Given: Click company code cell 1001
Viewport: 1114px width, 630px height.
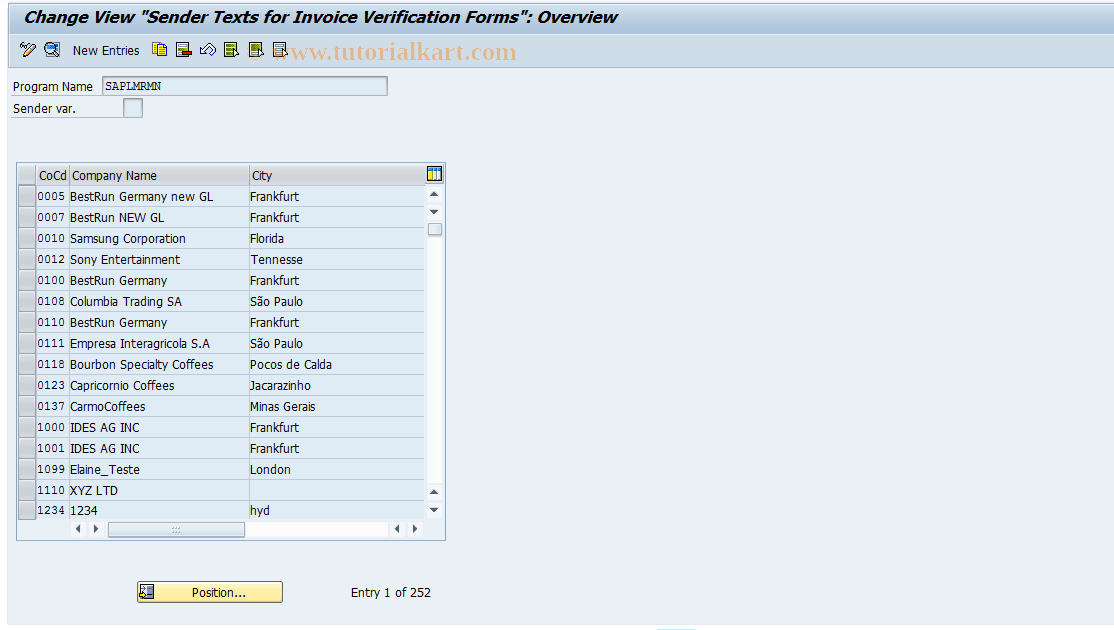Looking at the screenshot, I should pos(51,448).
